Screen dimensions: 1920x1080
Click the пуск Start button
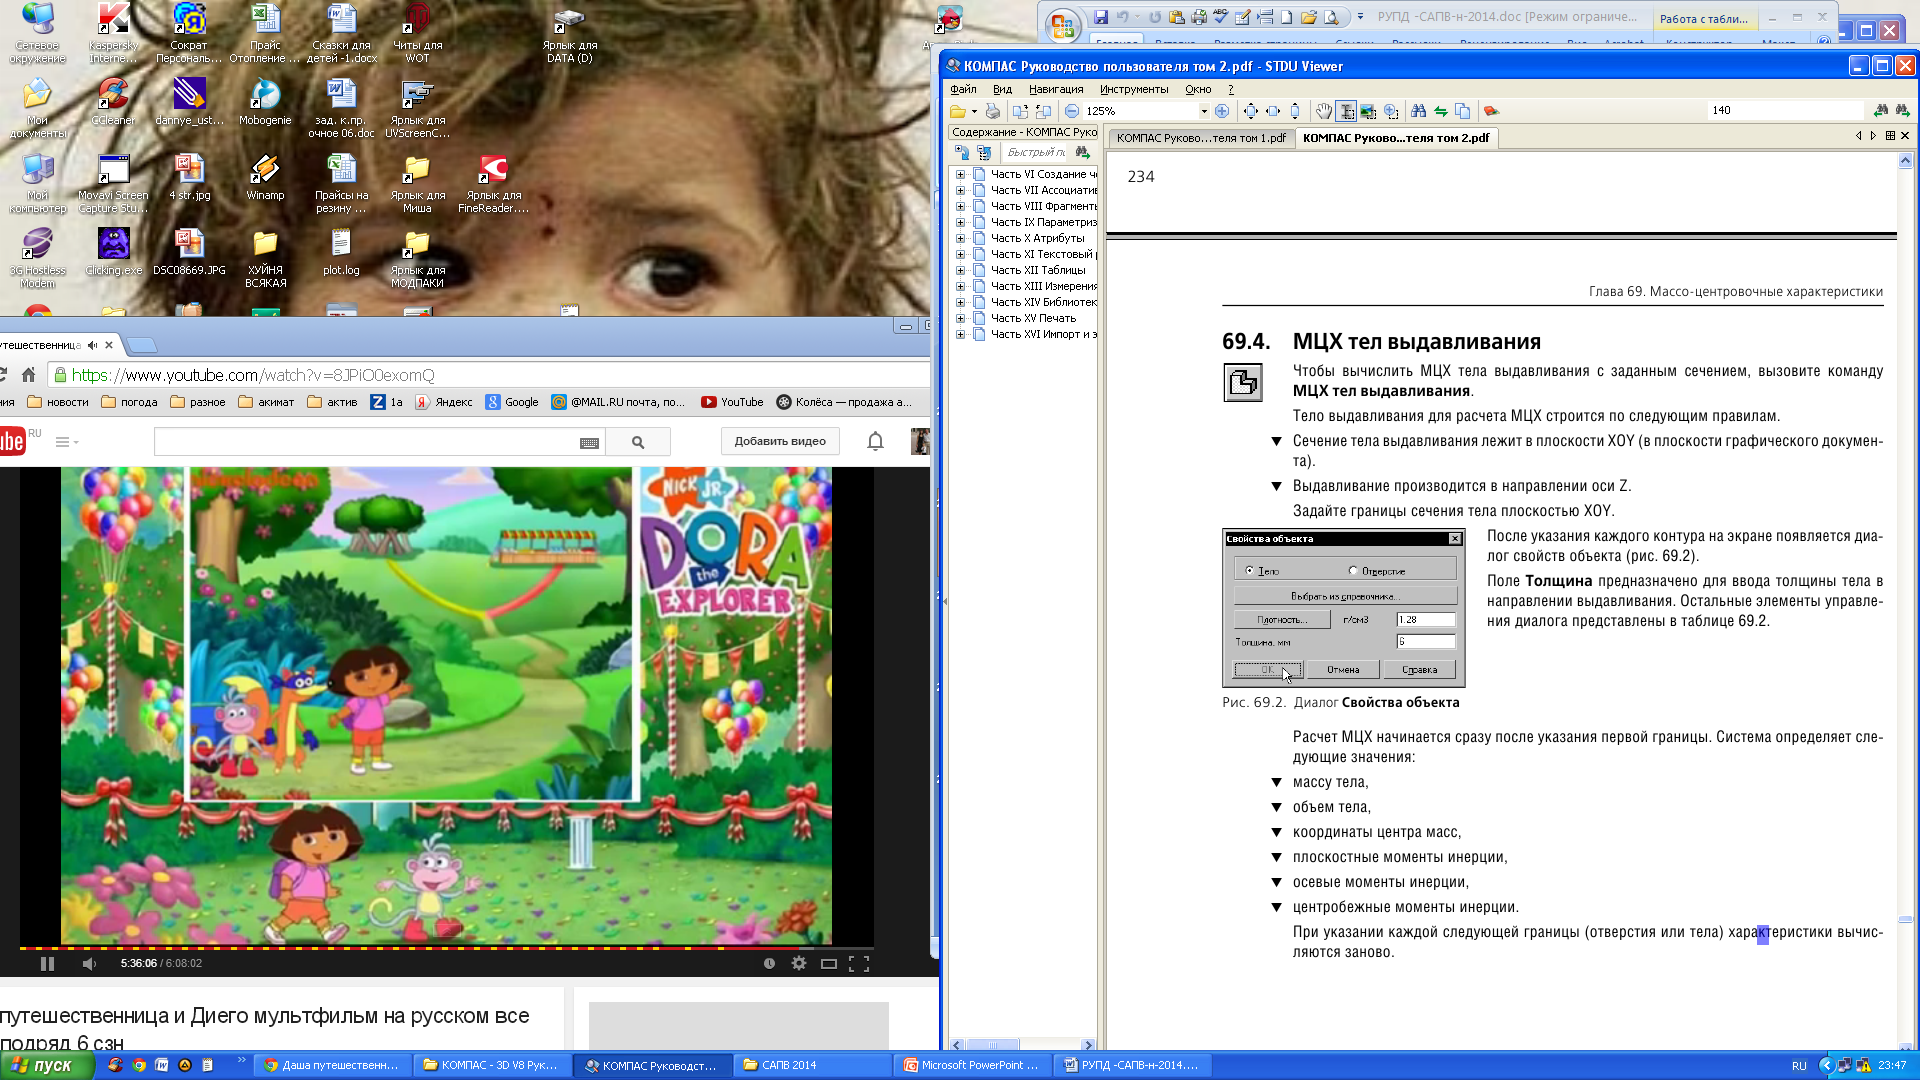coord(47,1065)
